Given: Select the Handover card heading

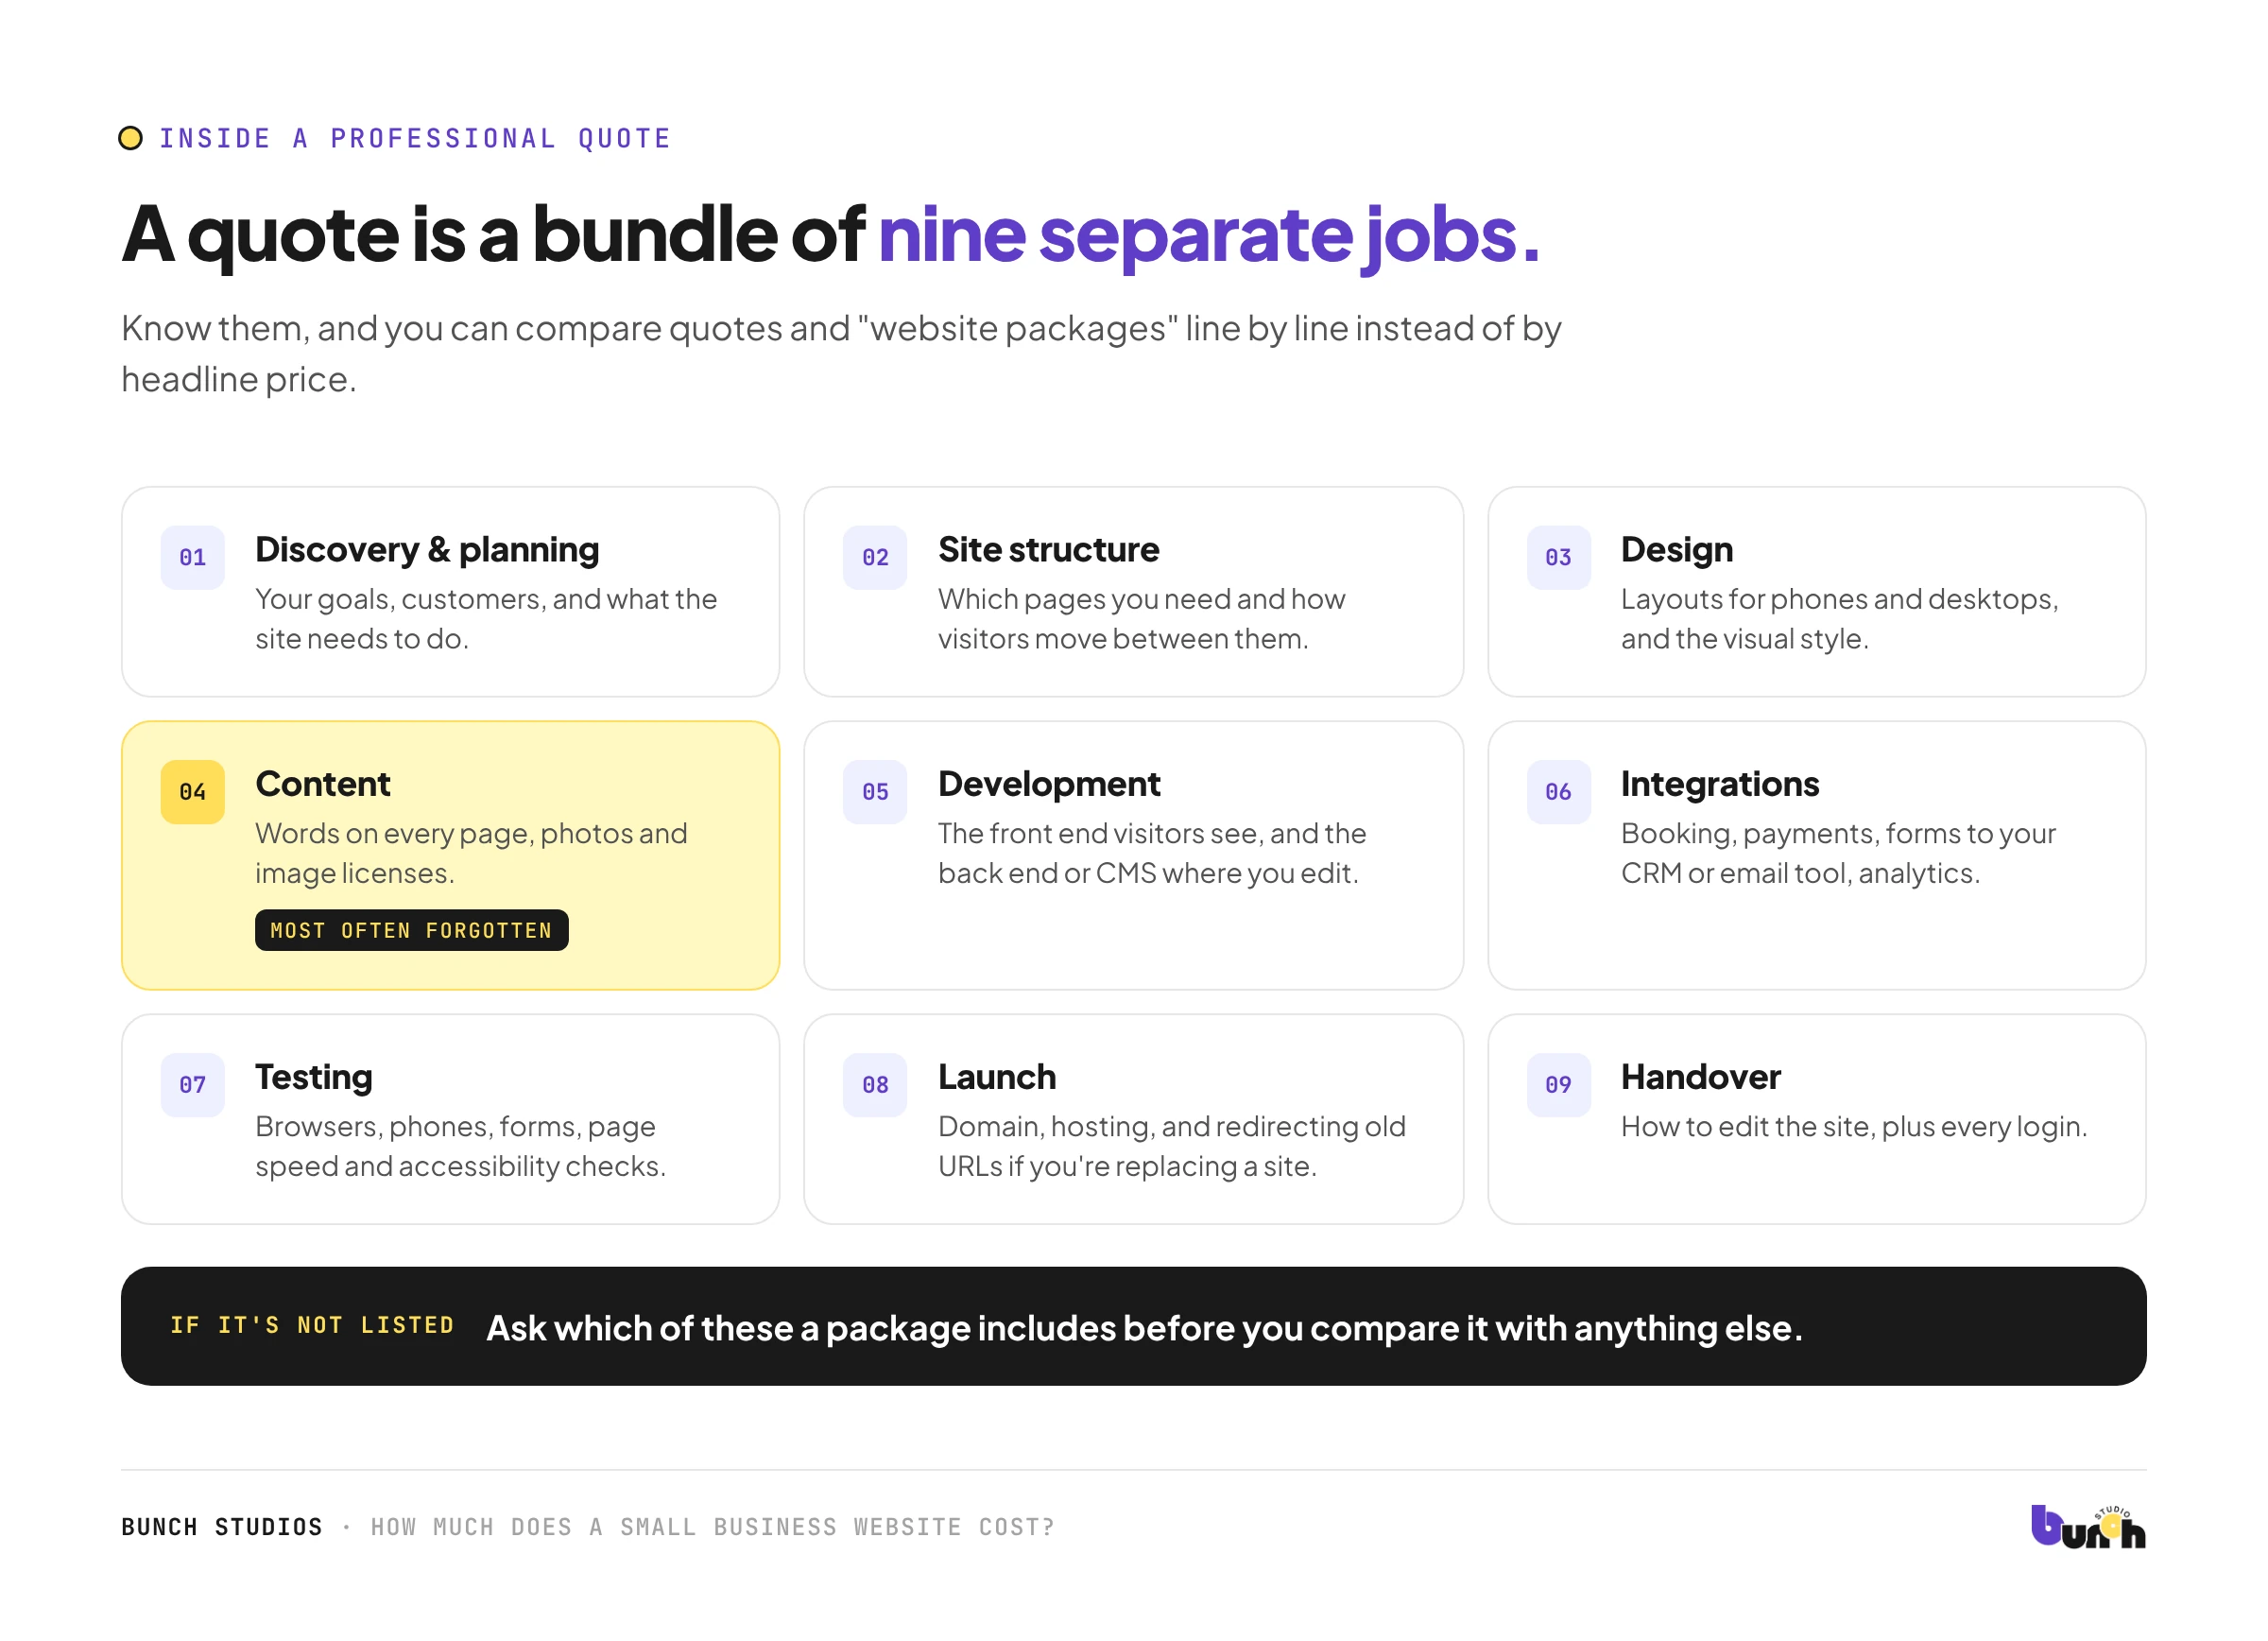Looking at the screenshot, I should 1701,1077.
